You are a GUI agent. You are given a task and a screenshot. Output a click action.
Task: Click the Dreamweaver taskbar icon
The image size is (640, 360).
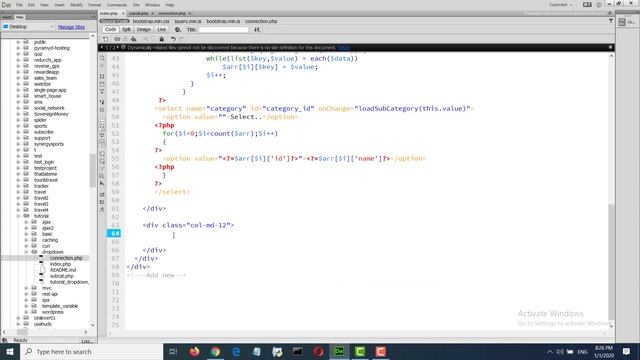coord(339,351)
